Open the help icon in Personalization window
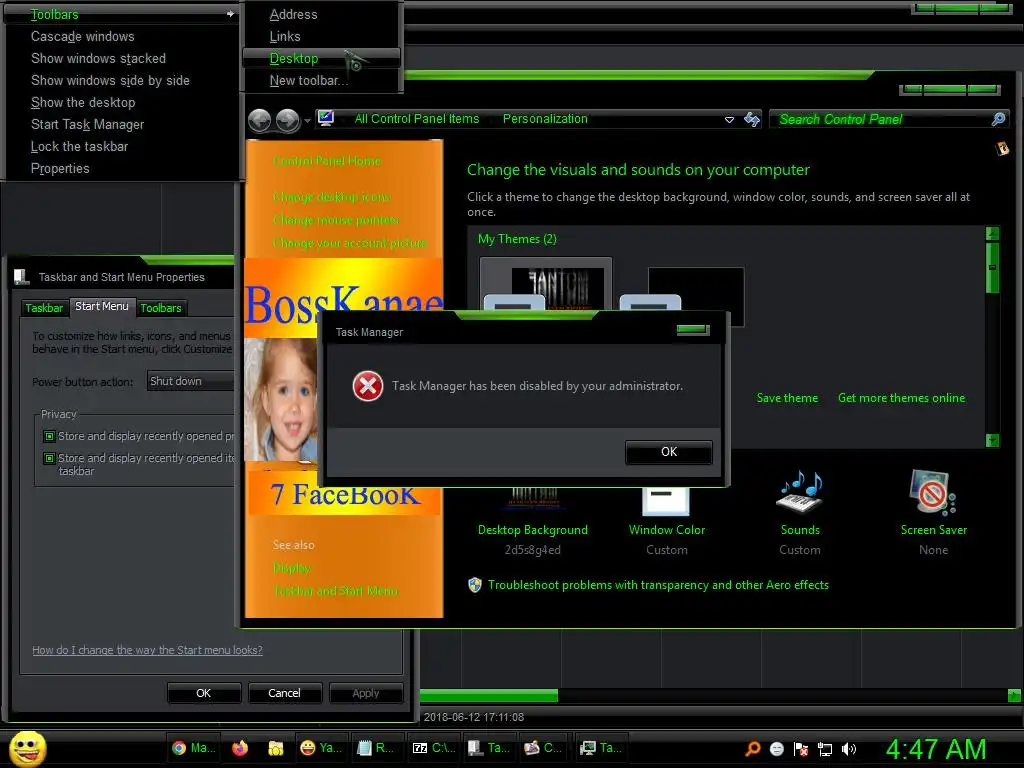Viewport: 1024px width, 768px height. pyautogui.click(x=1002, y=149)
